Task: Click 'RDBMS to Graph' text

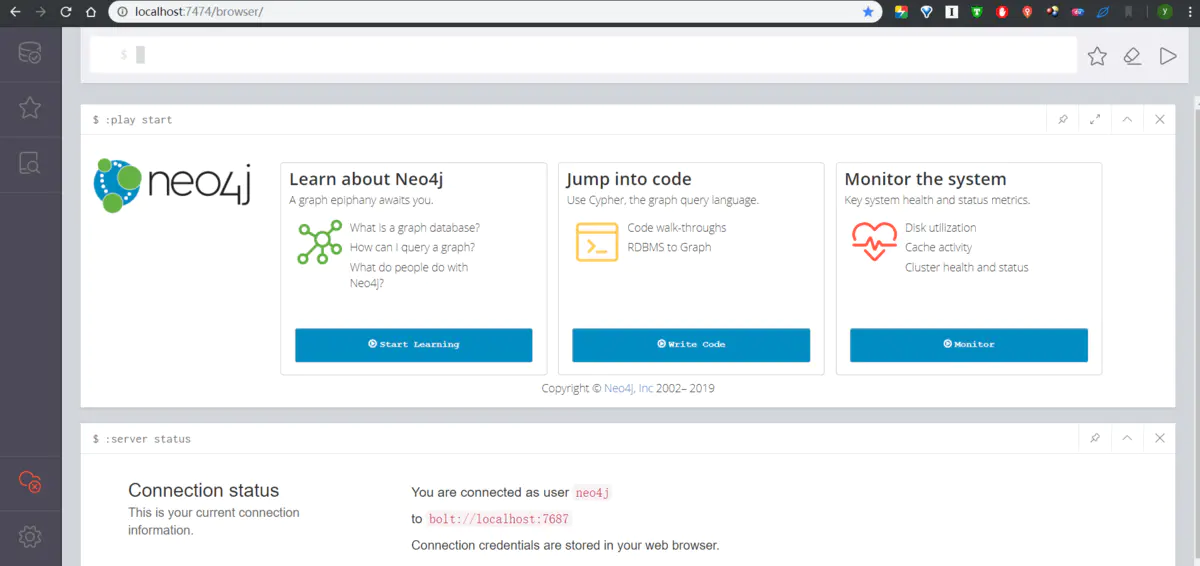Action: 669,247
